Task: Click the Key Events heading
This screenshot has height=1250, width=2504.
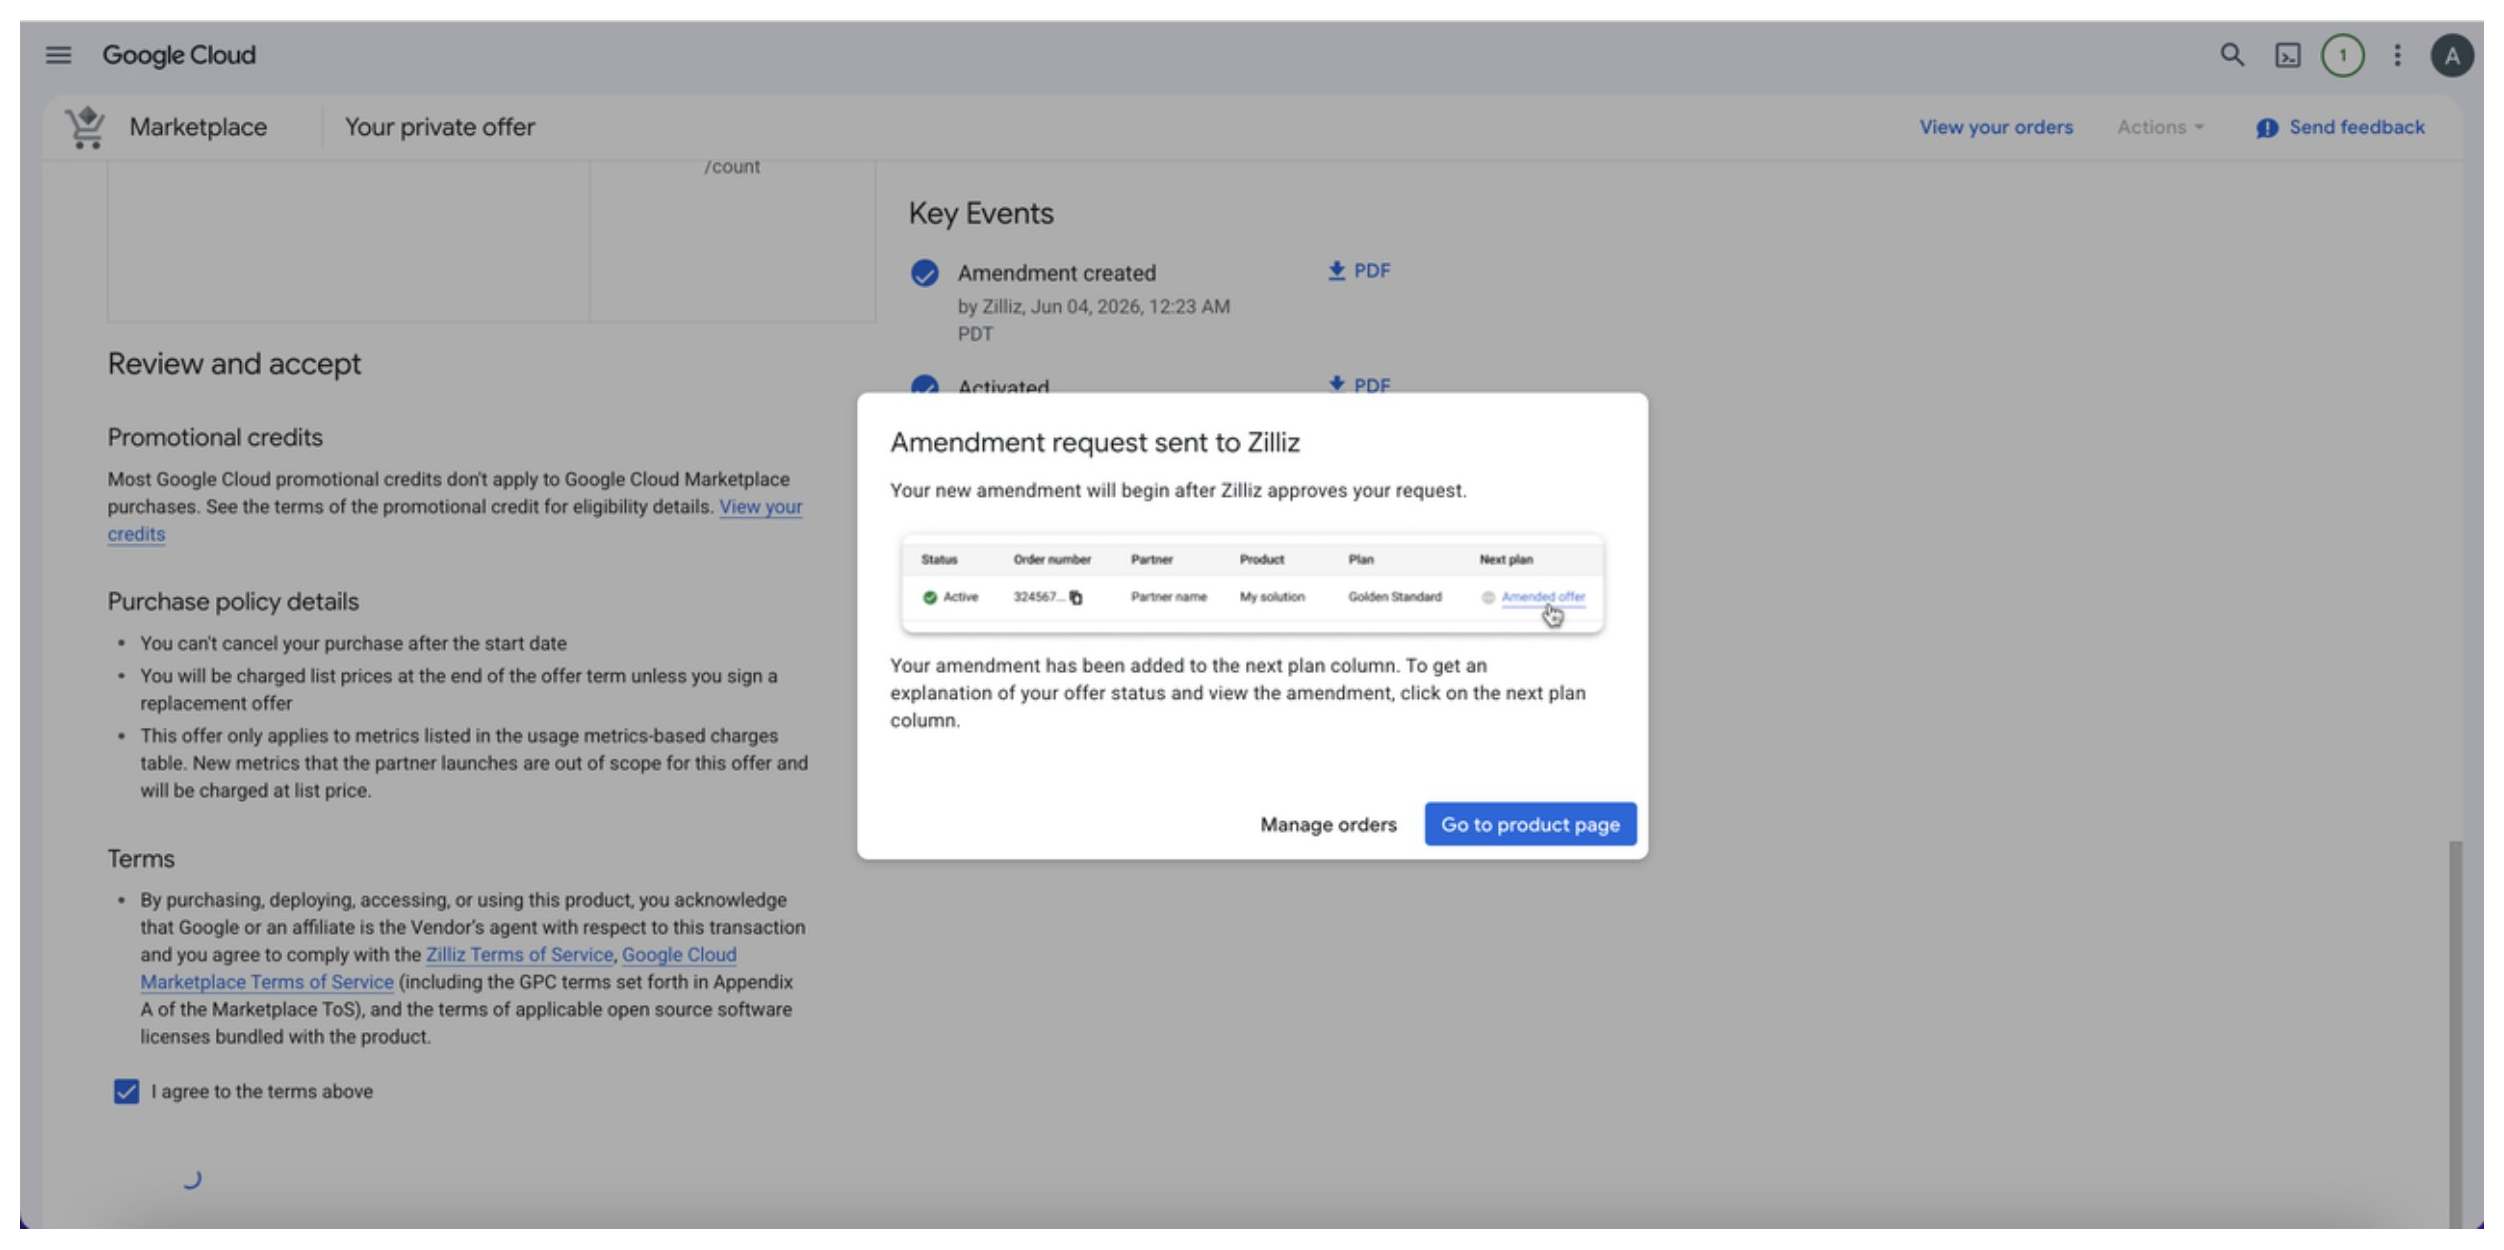Action: (x=981, y=213)
